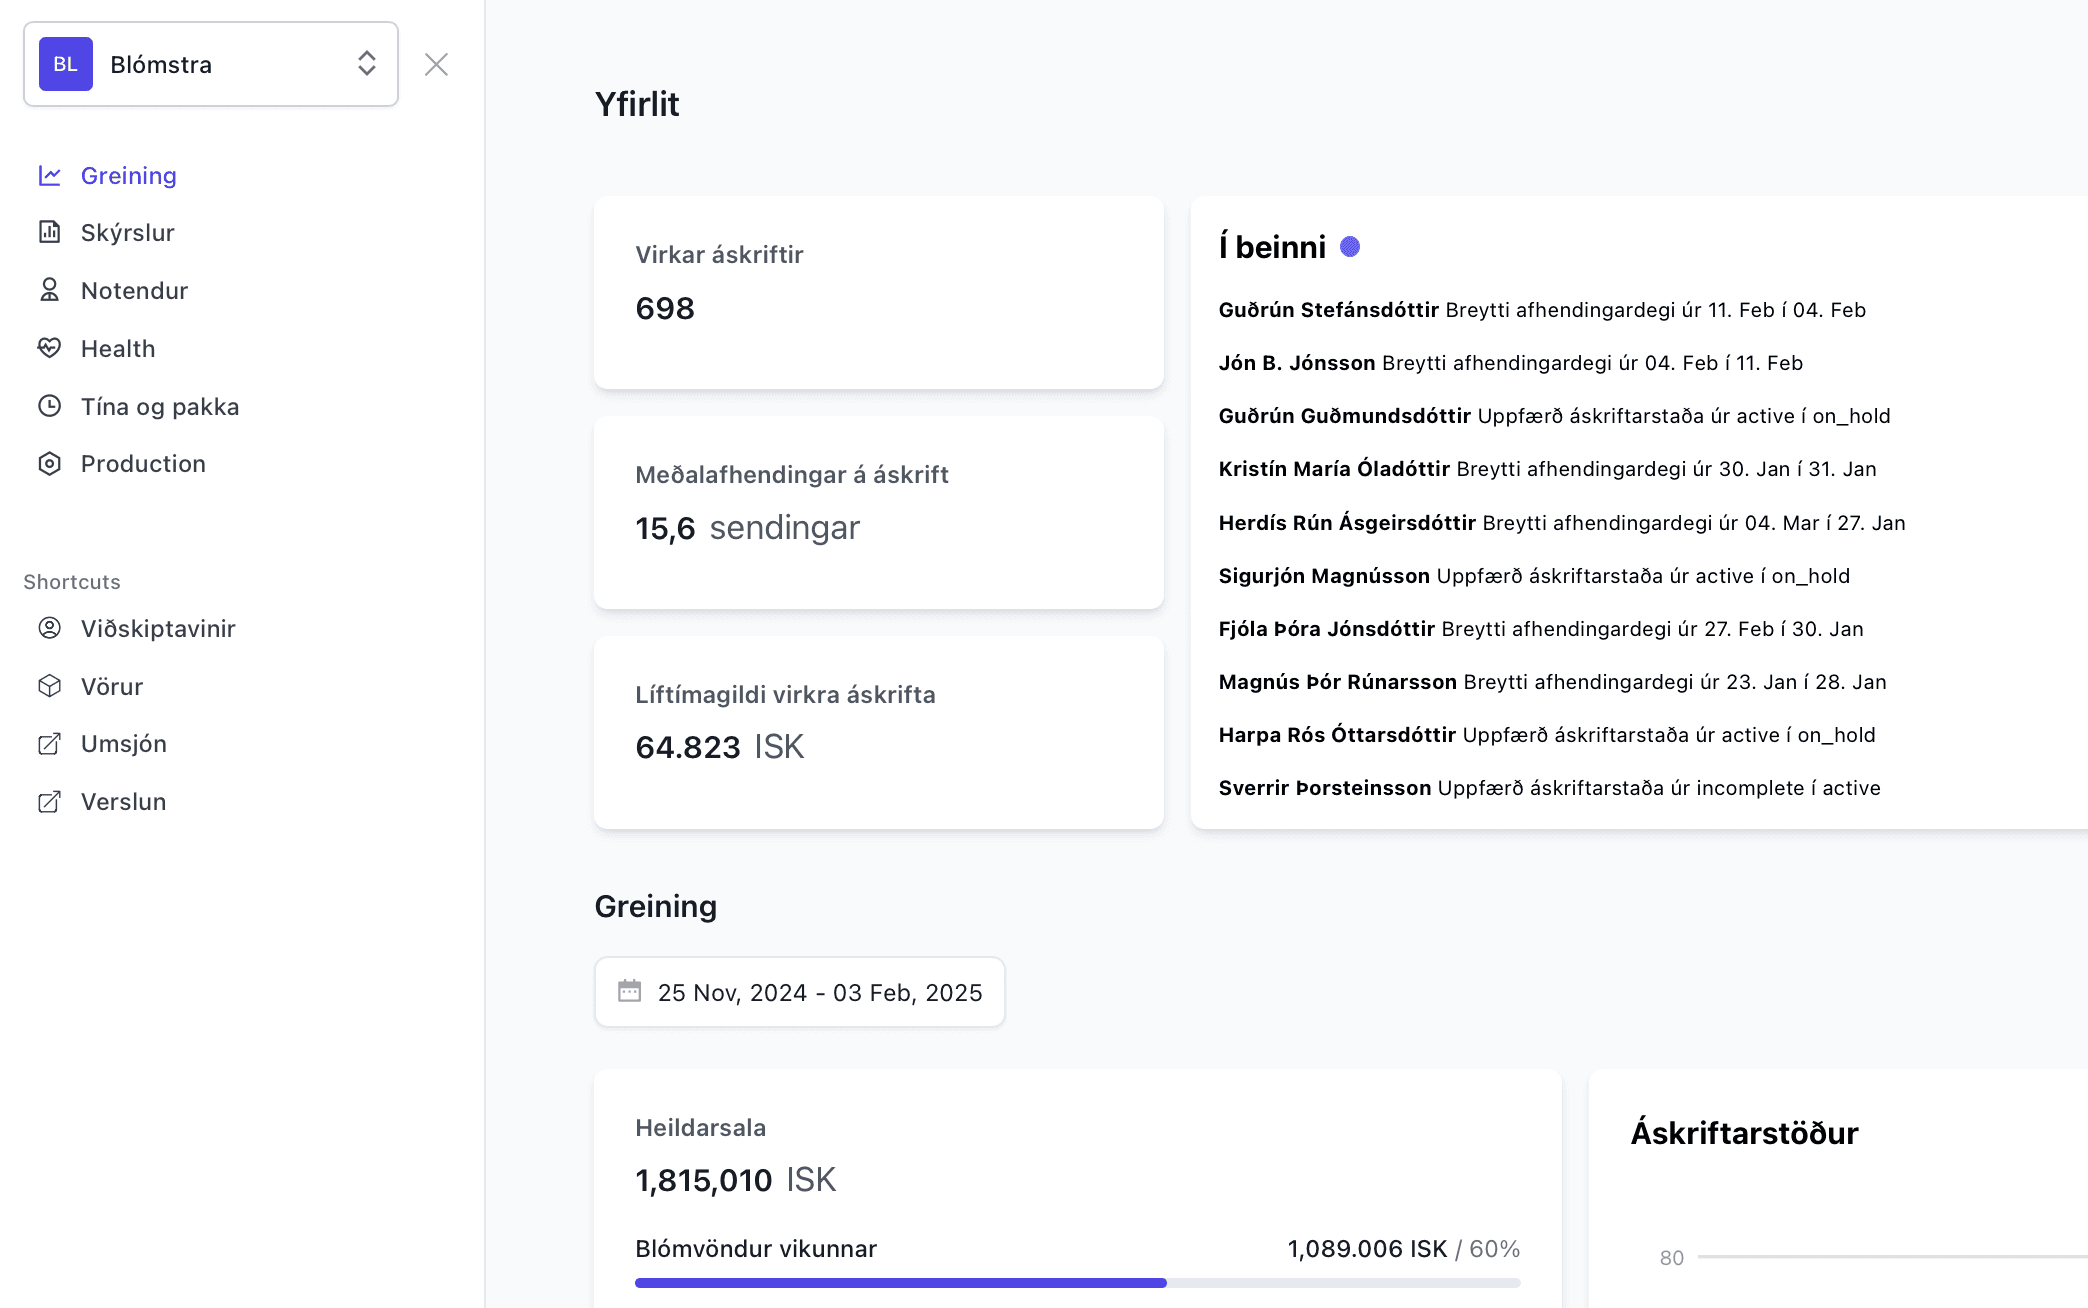
Task: Click the Viðskiptavinir person icon
Action: (49, 628)
